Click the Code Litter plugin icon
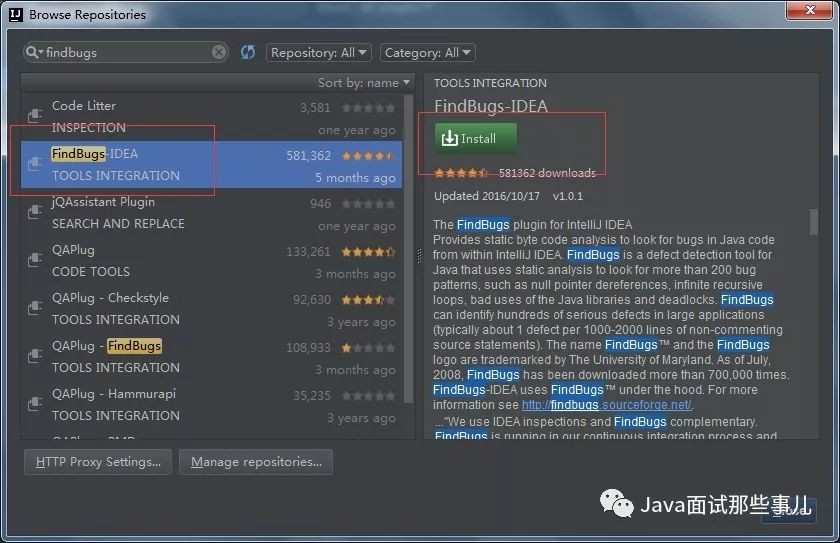 (35, 115)
